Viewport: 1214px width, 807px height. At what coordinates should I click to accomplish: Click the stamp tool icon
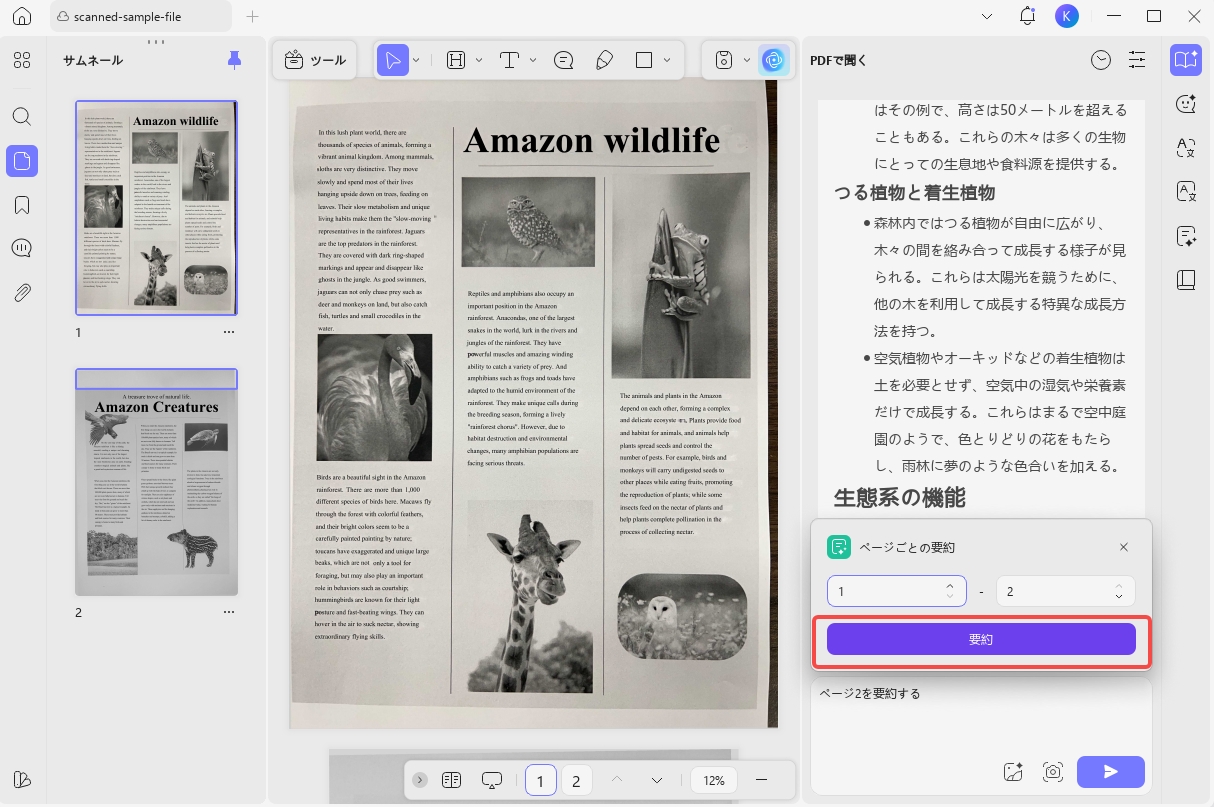pyautogui.click(x=724, y=60)
